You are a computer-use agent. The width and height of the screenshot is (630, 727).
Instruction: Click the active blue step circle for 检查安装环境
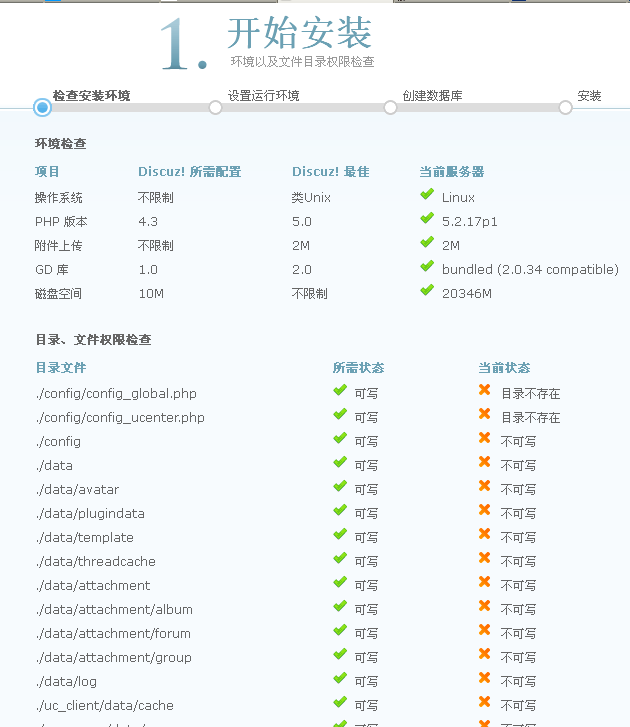pyautogui.click(x=42, y=108)
